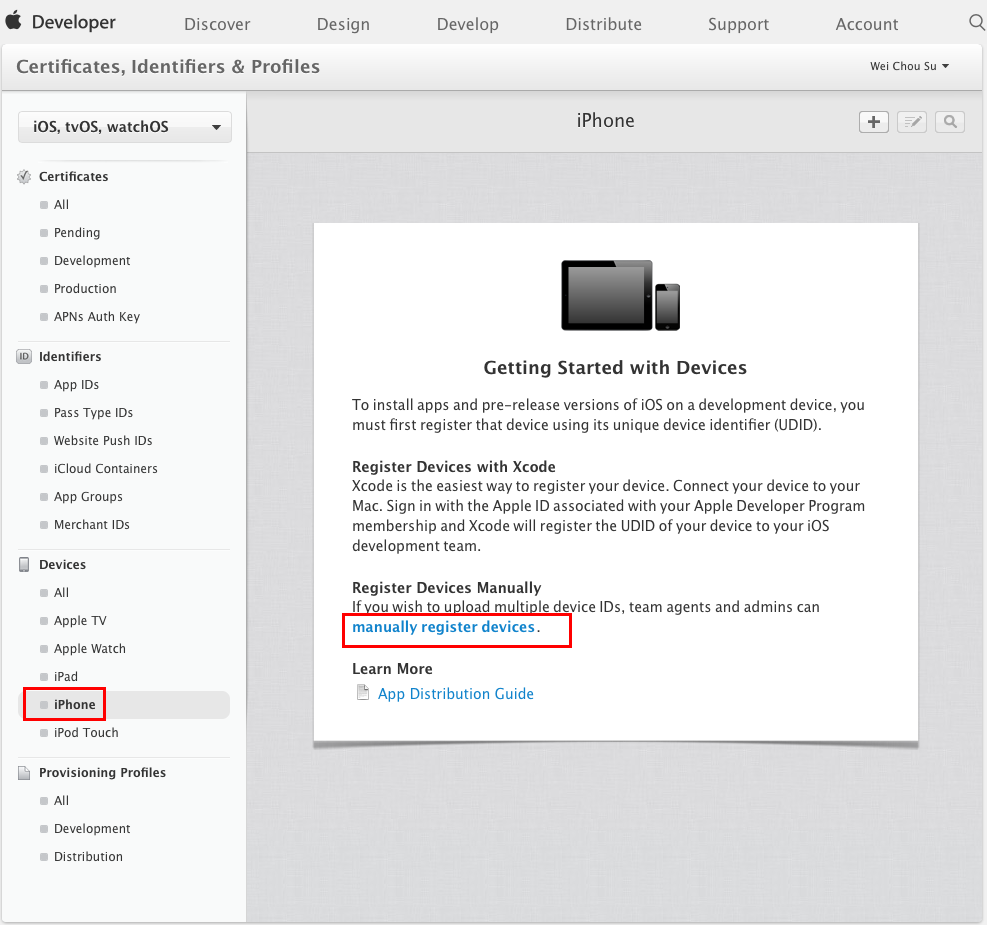
Task: Select Development under Provisioning Profiles
Action: (x=92, y=829)
